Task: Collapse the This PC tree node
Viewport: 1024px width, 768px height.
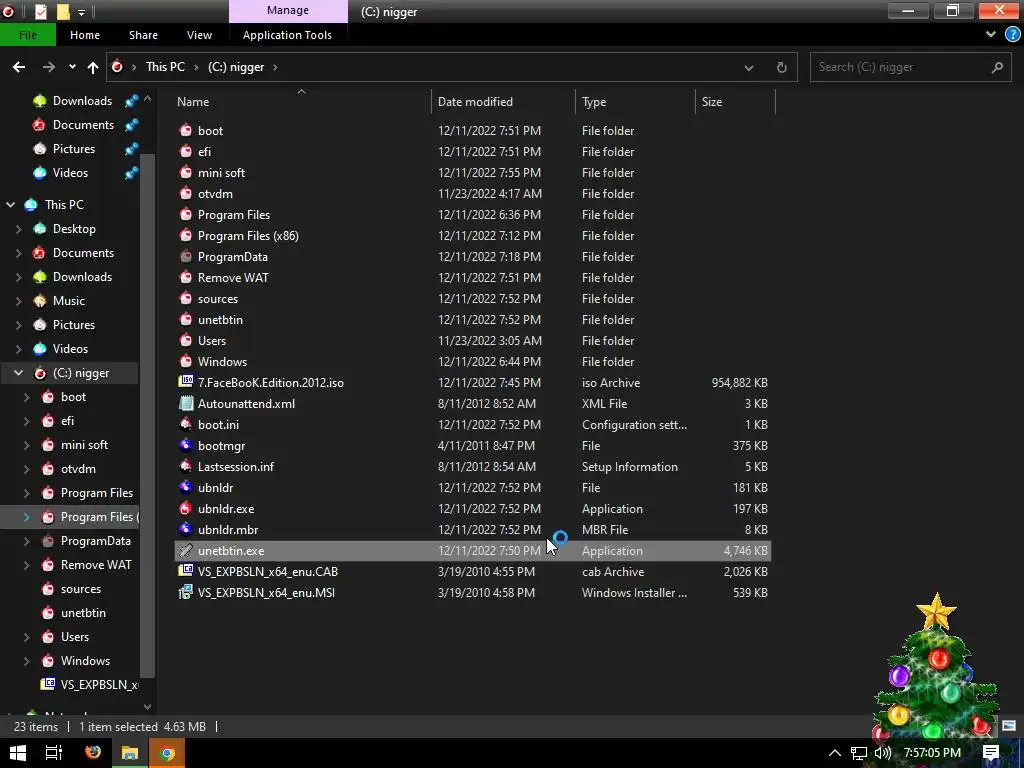Action: tap(10, 204)
